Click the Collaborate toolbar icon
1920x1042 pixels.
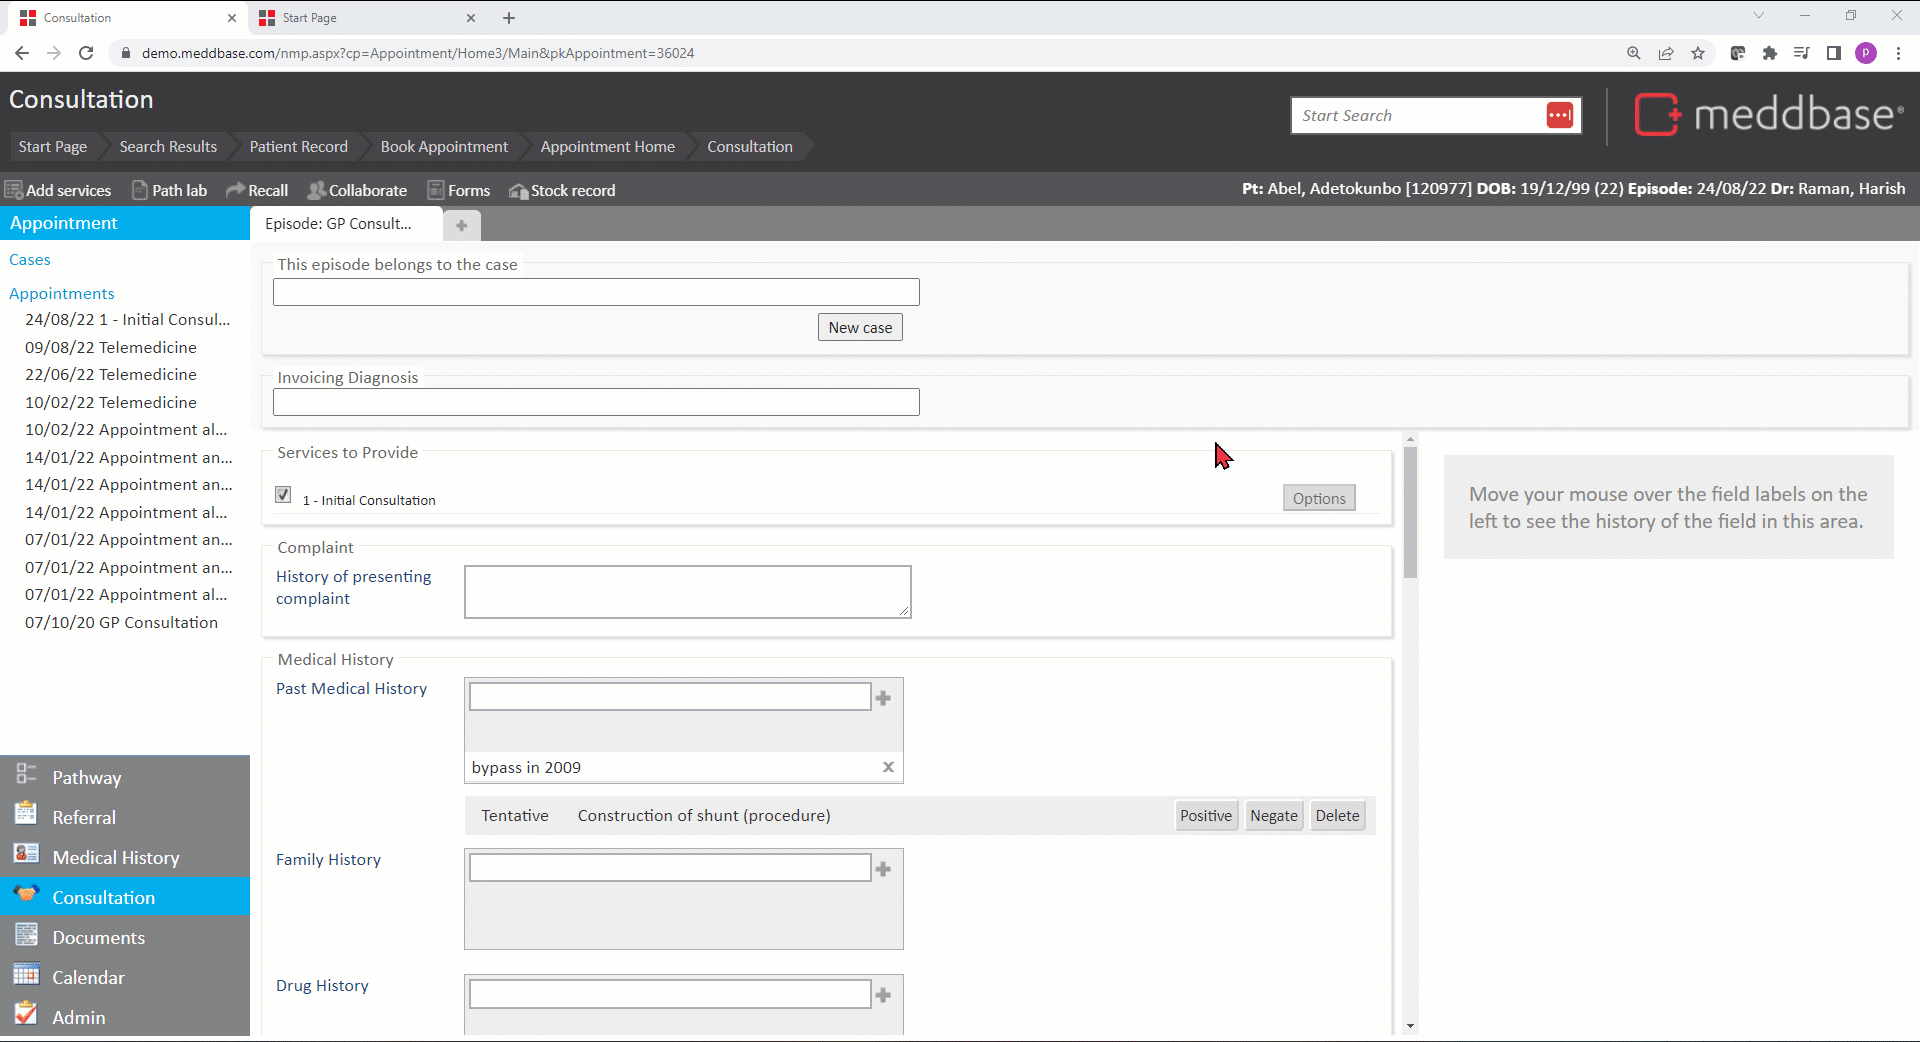[316, 190]
